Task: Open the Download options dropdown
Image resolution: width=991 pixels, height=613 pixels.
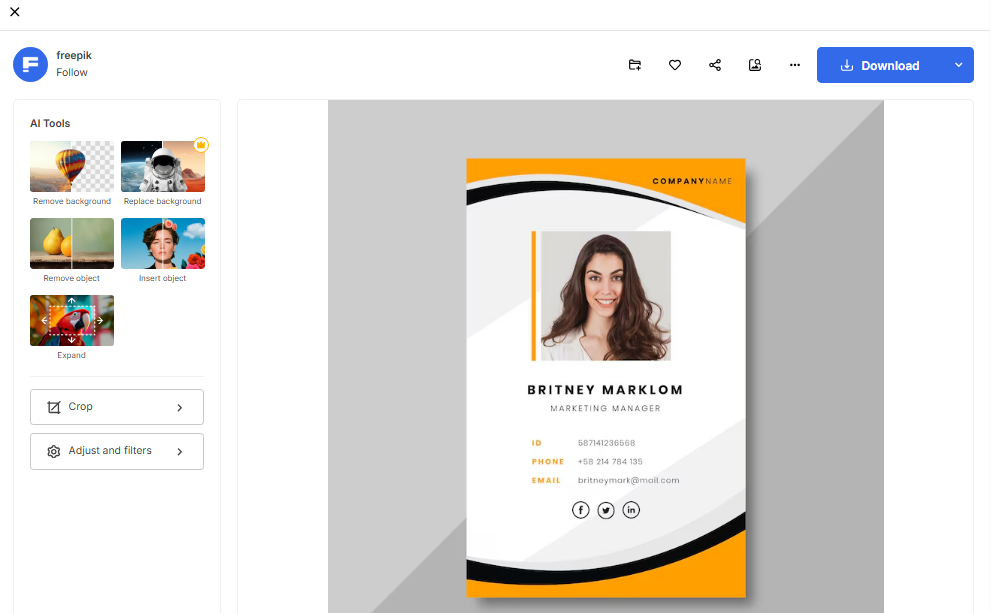Action: [x=957, y=64]
